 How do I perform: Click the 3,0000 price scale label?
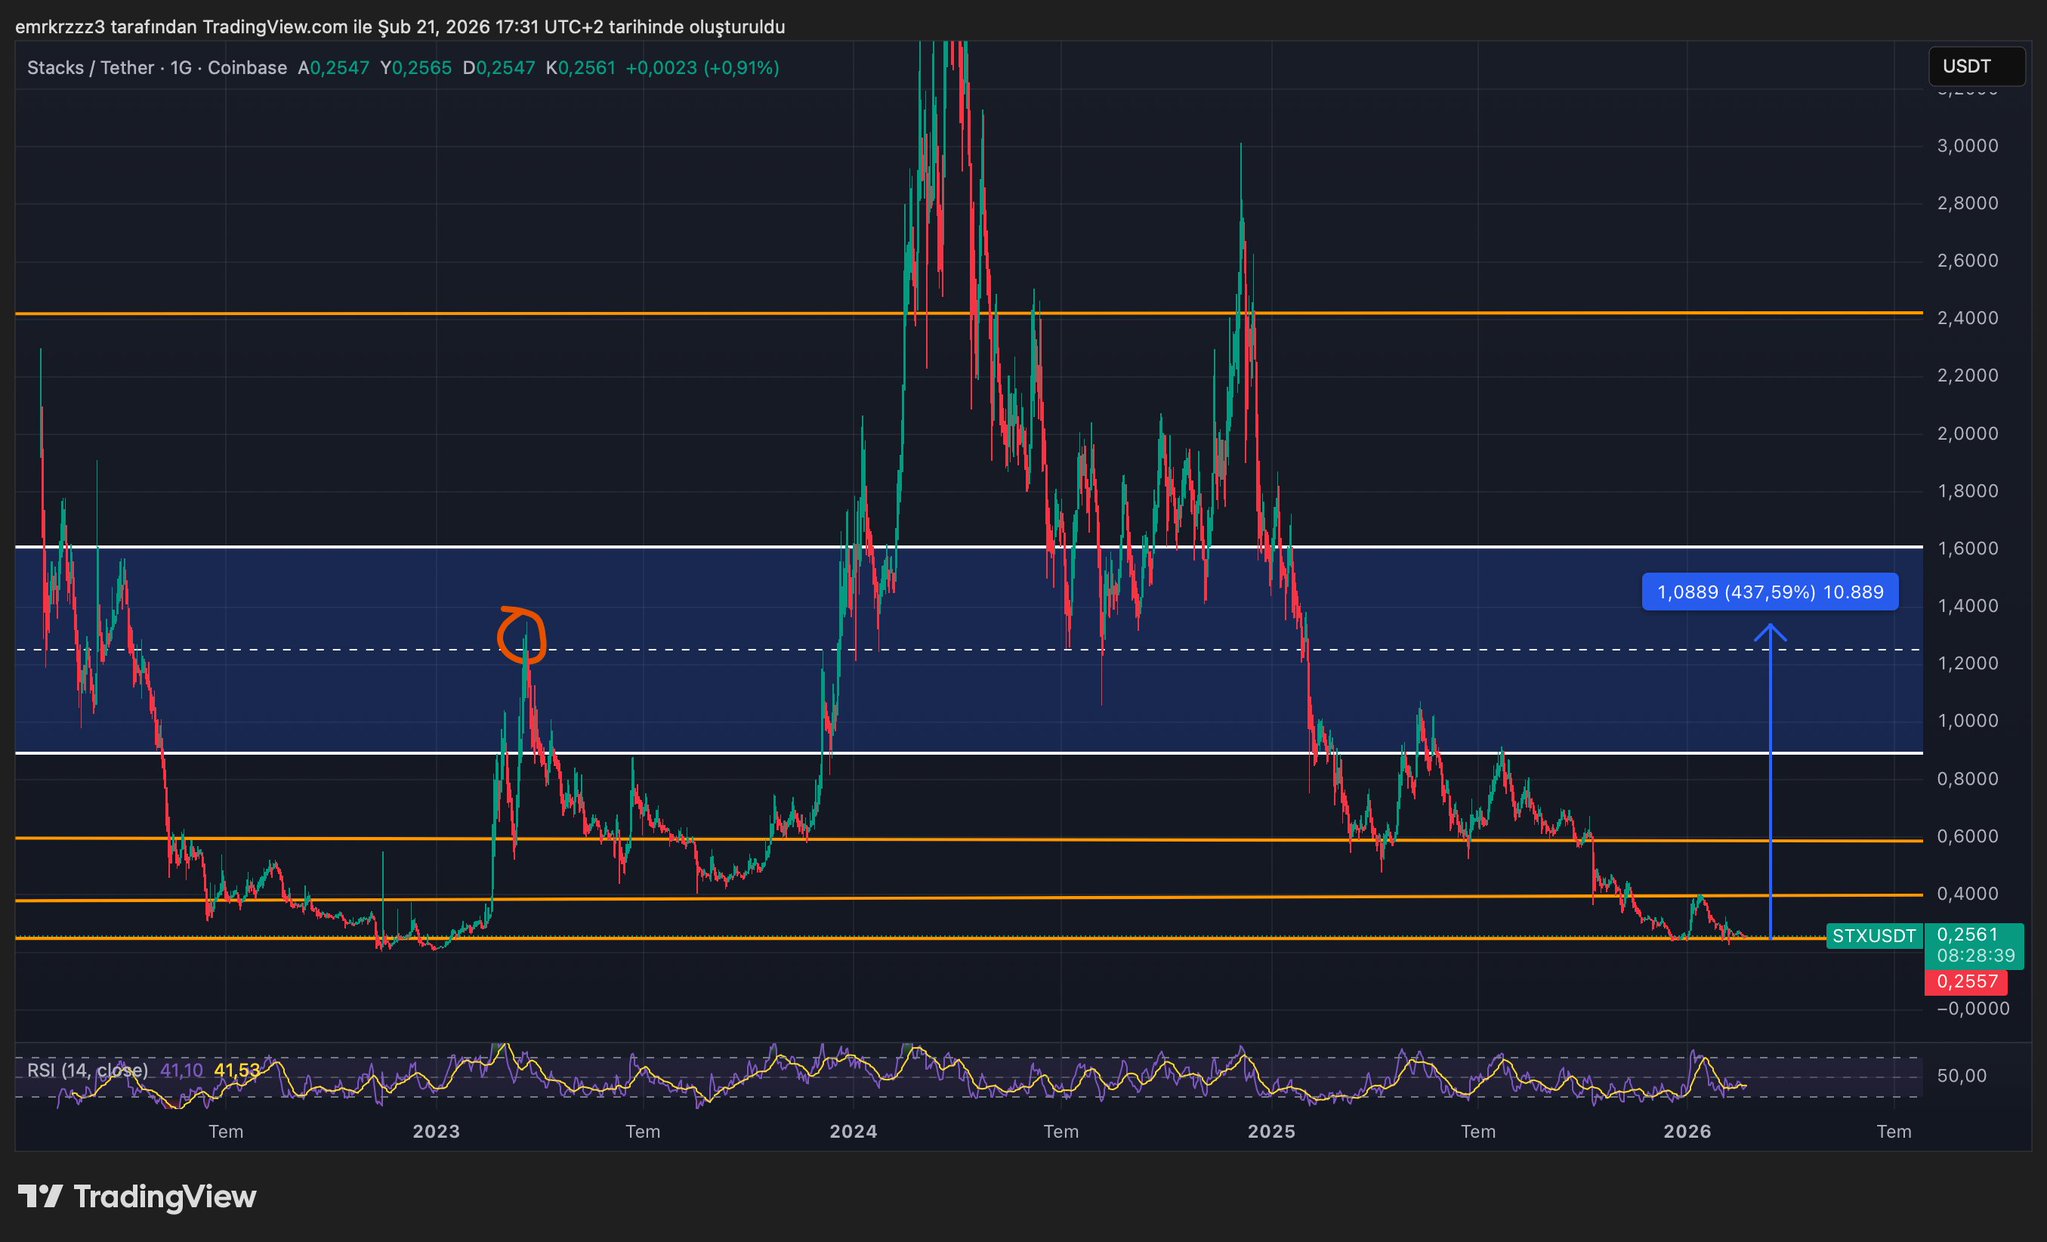(1967, 146)
